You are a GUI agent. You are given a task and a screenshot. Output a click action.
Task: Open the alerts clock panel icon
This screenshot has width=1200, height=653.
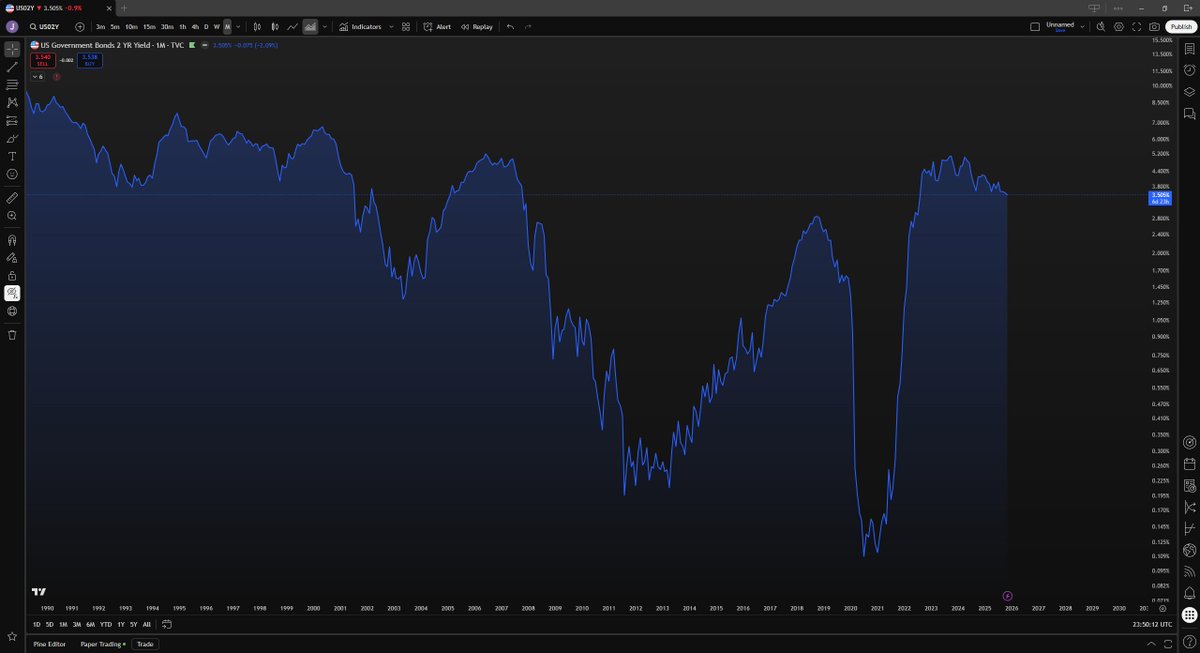pos(1189,70)
